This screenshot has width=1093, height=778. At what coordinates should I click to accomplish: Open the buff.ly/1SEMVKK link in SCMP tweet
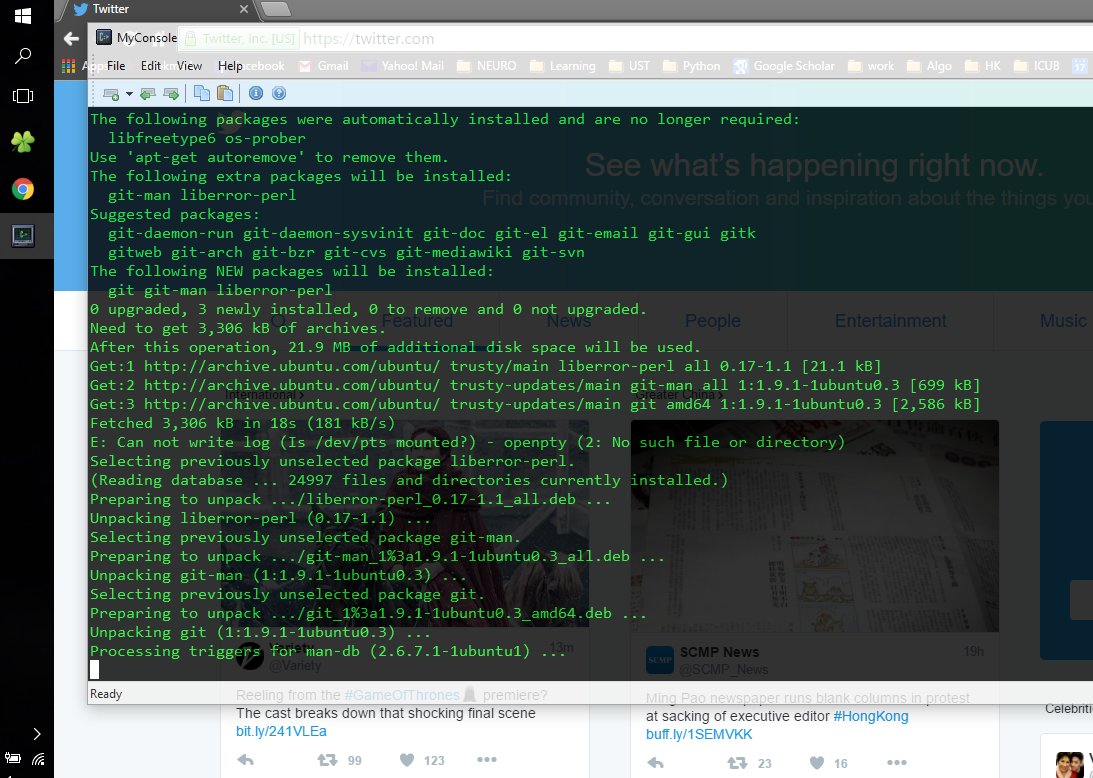coord(699,734)
